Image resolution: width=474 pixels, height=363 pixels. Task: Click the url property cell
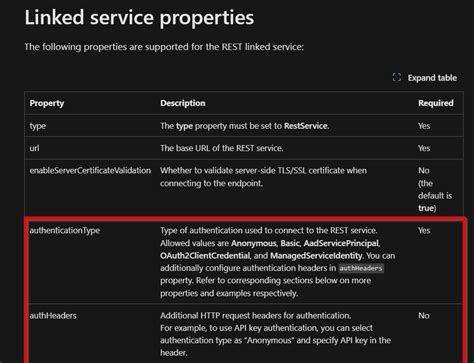[x=34, y=148]
